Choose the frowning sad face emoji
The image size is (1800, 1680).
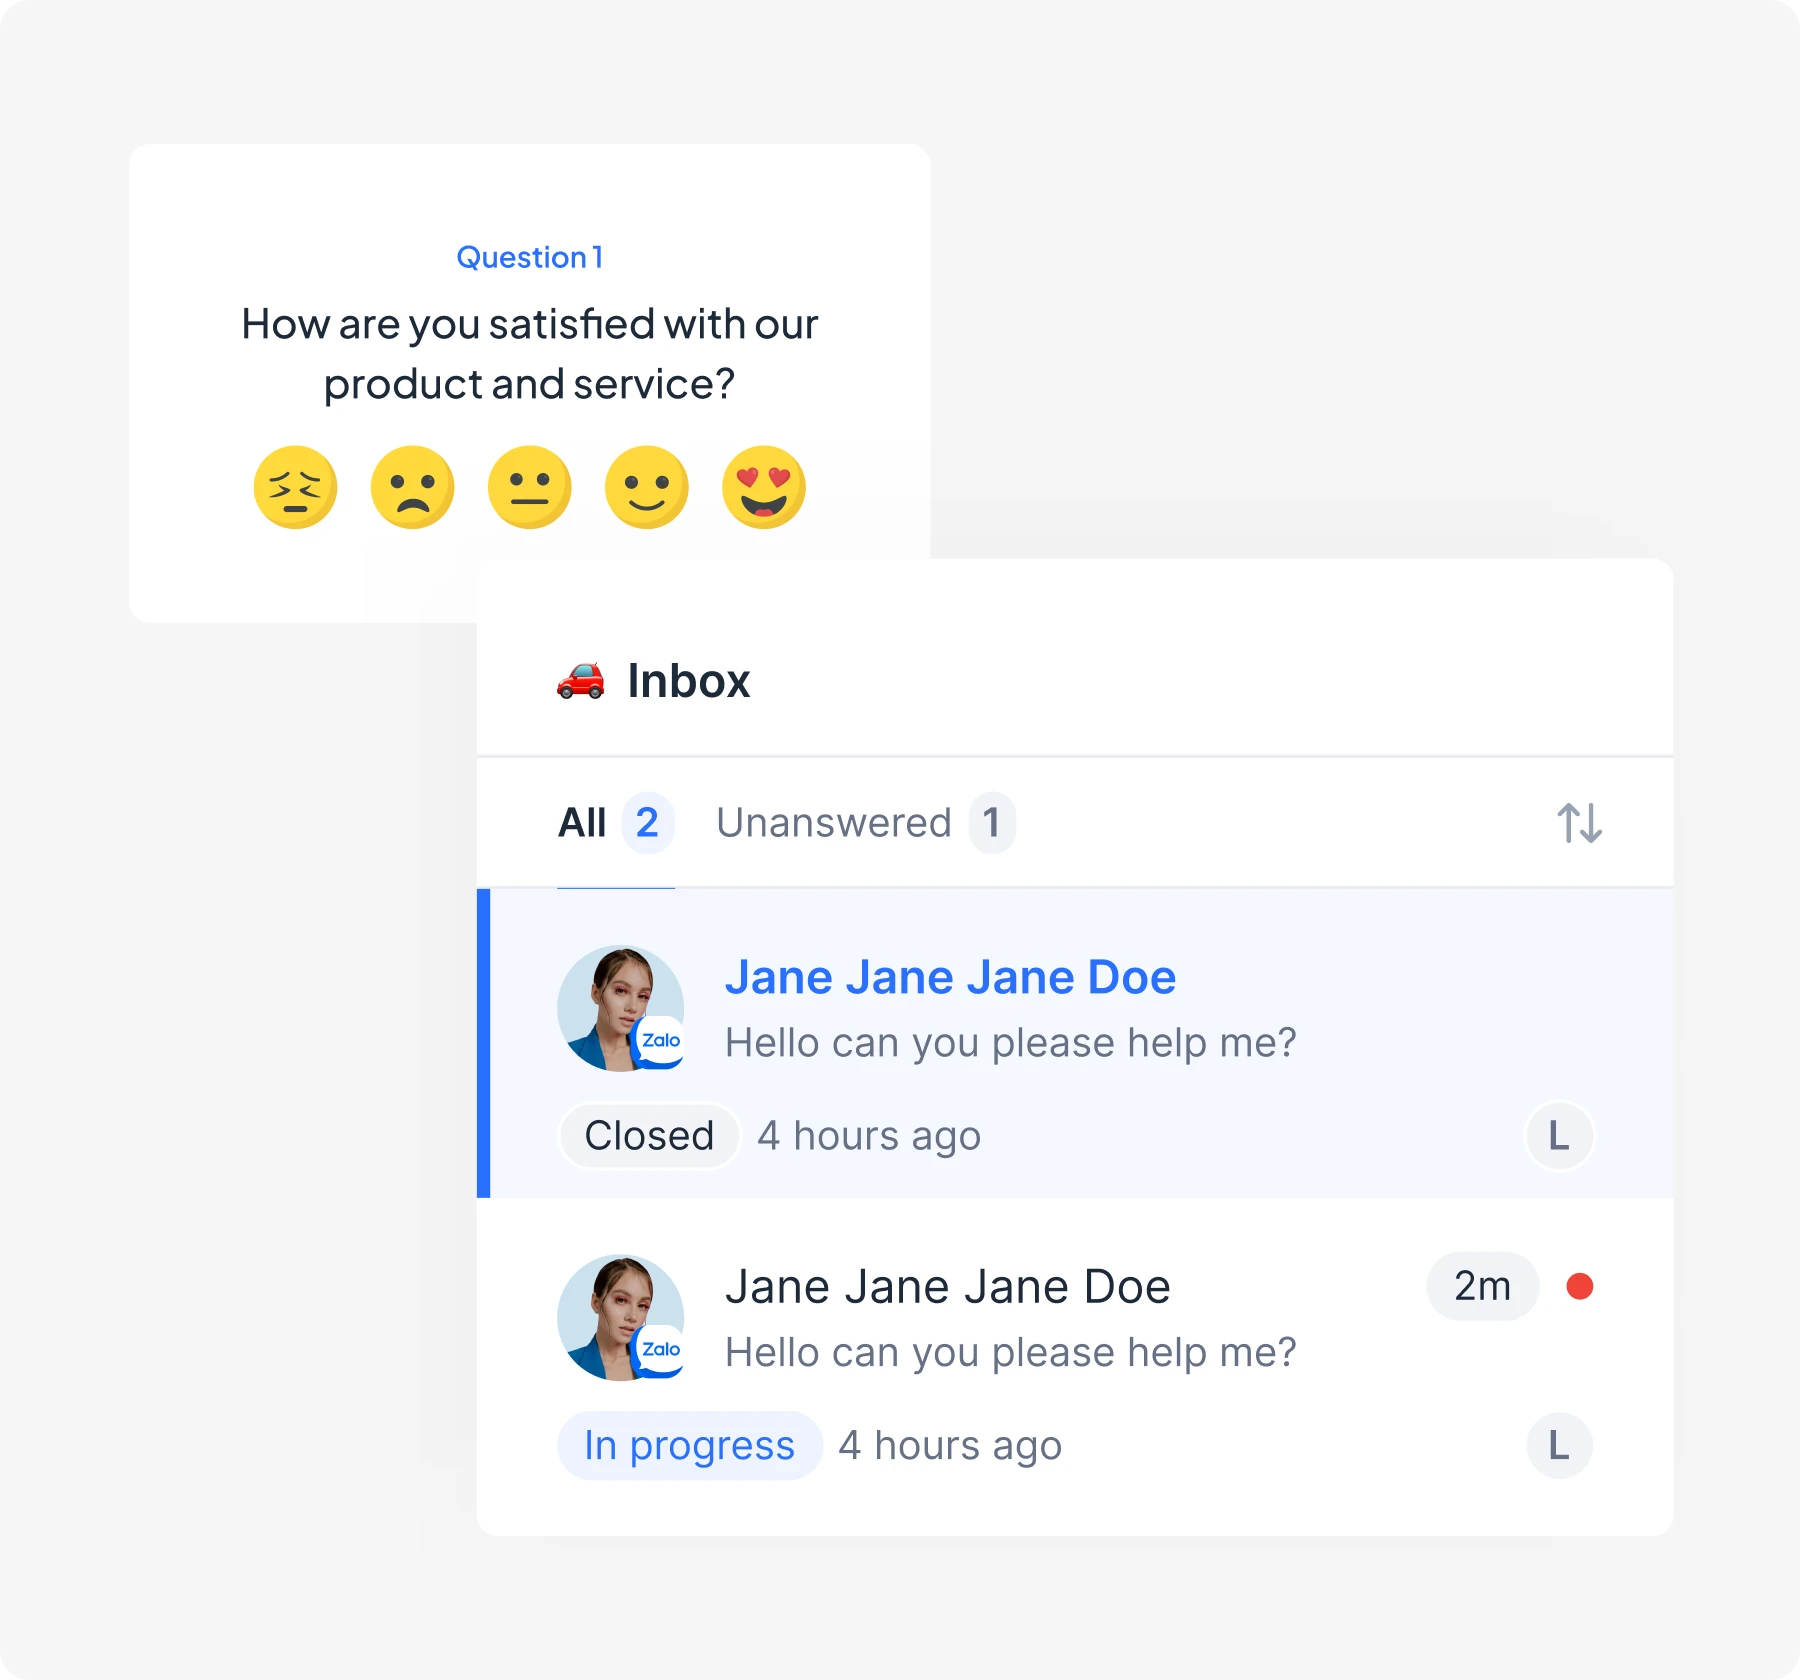(412, 487)
